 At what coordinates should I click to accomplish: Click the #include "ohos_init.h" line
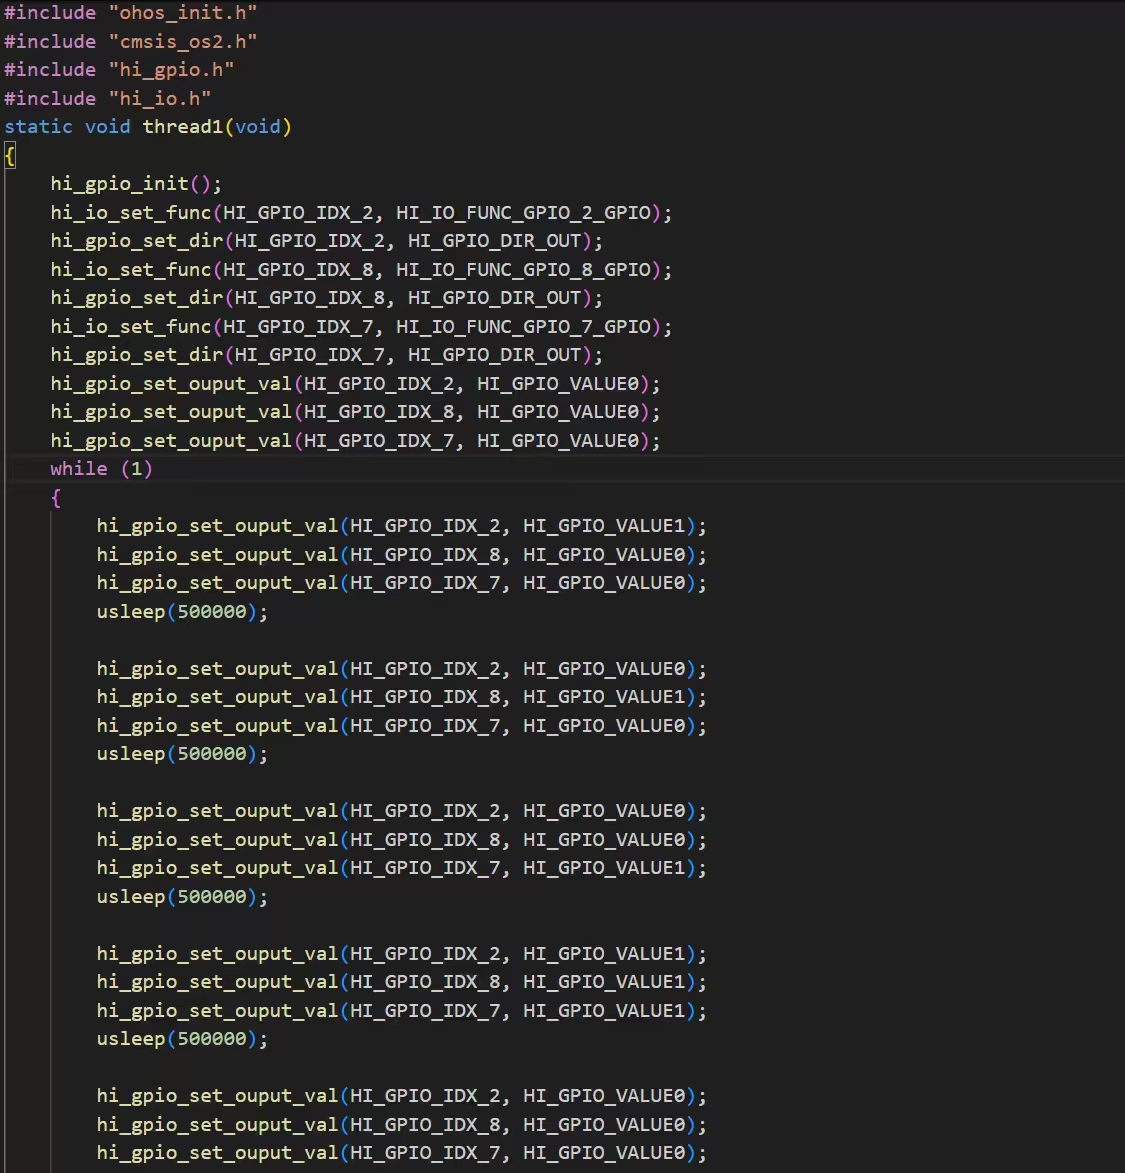130,13
